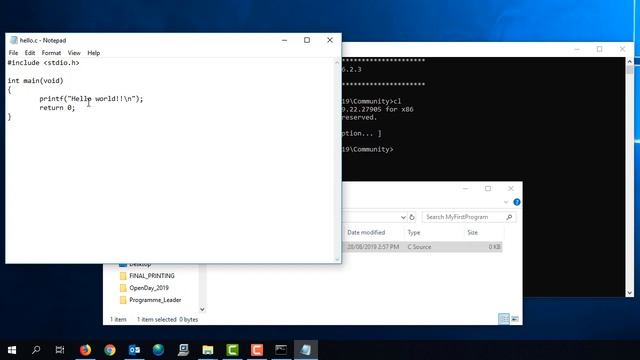Viewport: 640px width, 360px height.
Task: Launch Firefox from the taskbar
Action: point(85,350)
